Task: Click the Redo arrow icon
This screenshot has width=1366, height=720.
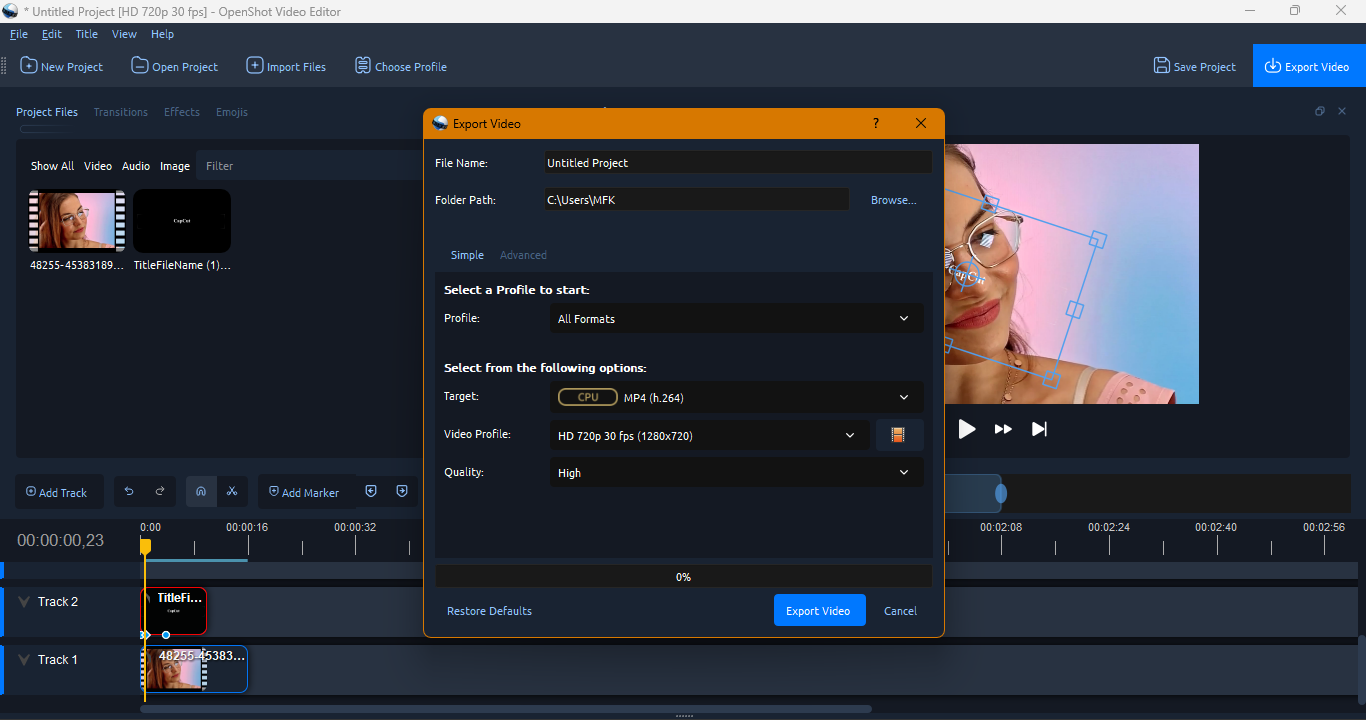Action: [x=159, y=491]
